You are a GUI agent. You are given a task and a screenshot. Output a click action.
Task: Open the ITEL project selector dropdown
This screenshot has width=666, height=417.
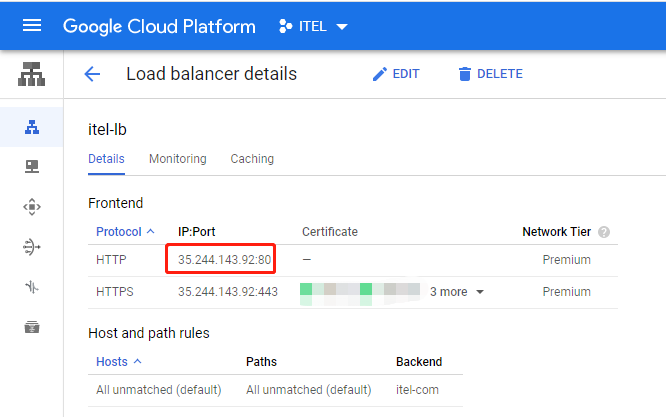click(313, 26)
